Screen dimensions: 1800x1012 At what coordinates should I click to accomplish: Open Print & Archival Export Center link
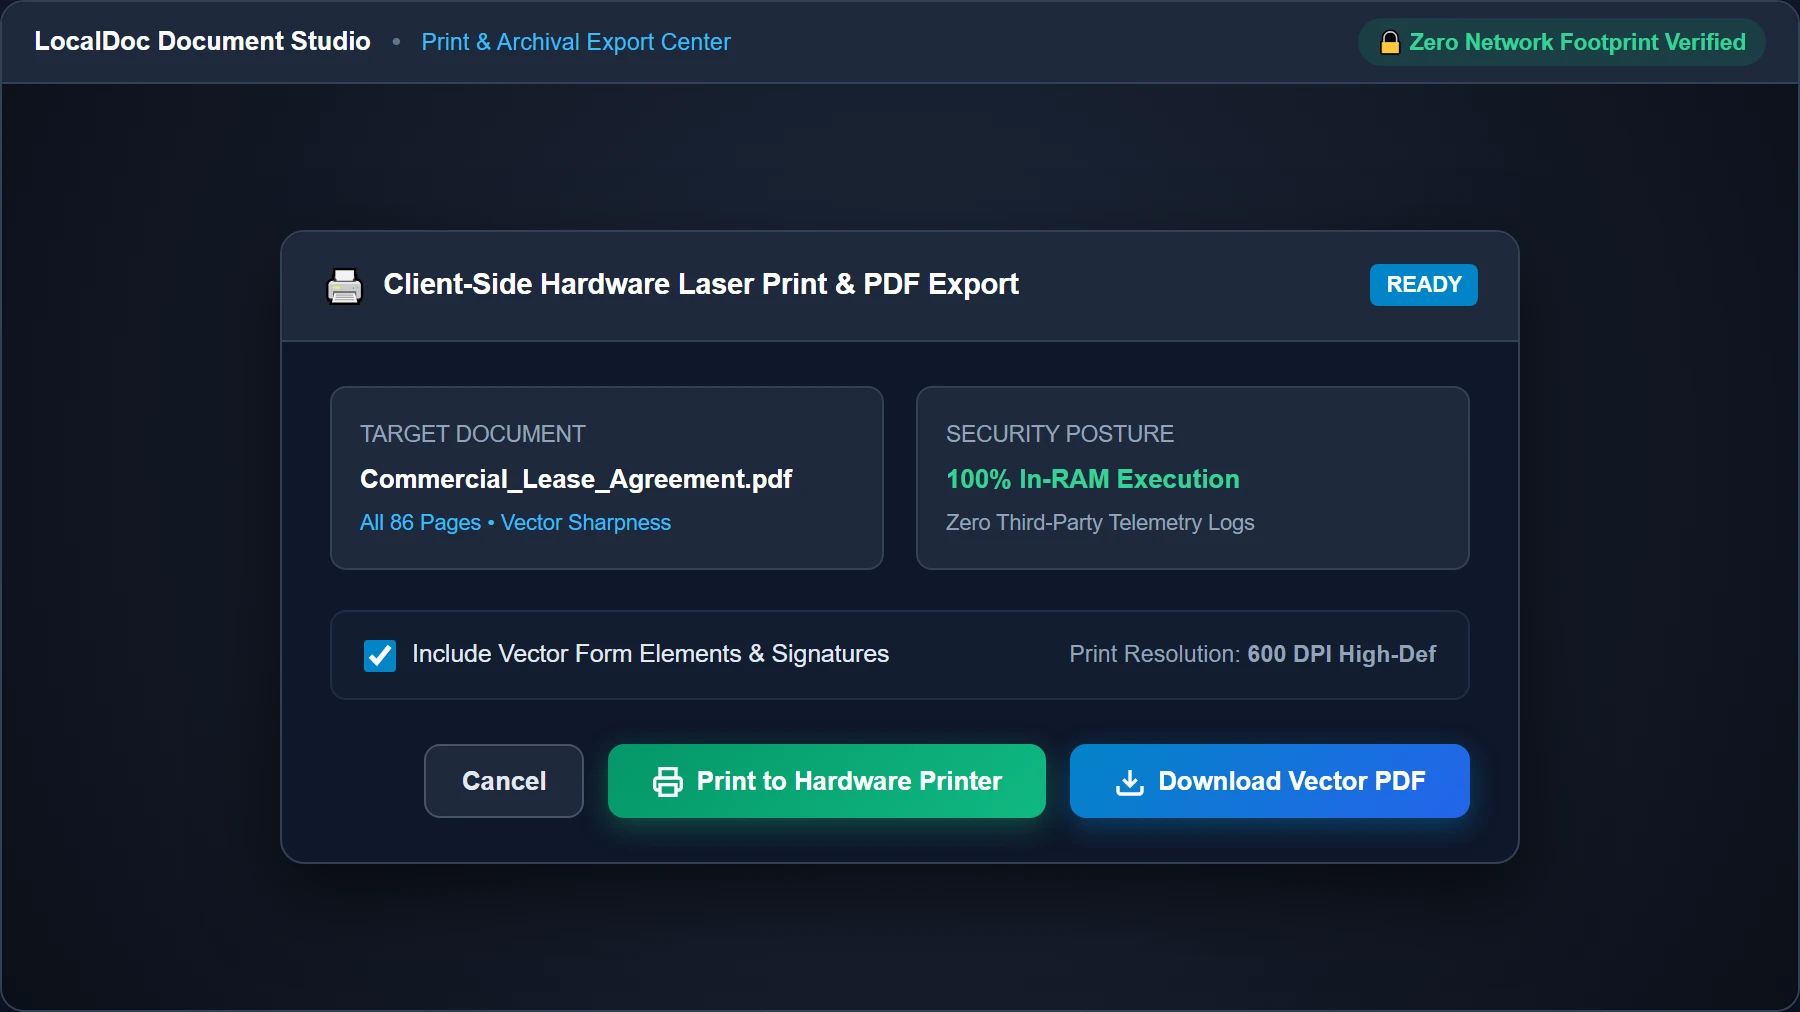(576, 42)
